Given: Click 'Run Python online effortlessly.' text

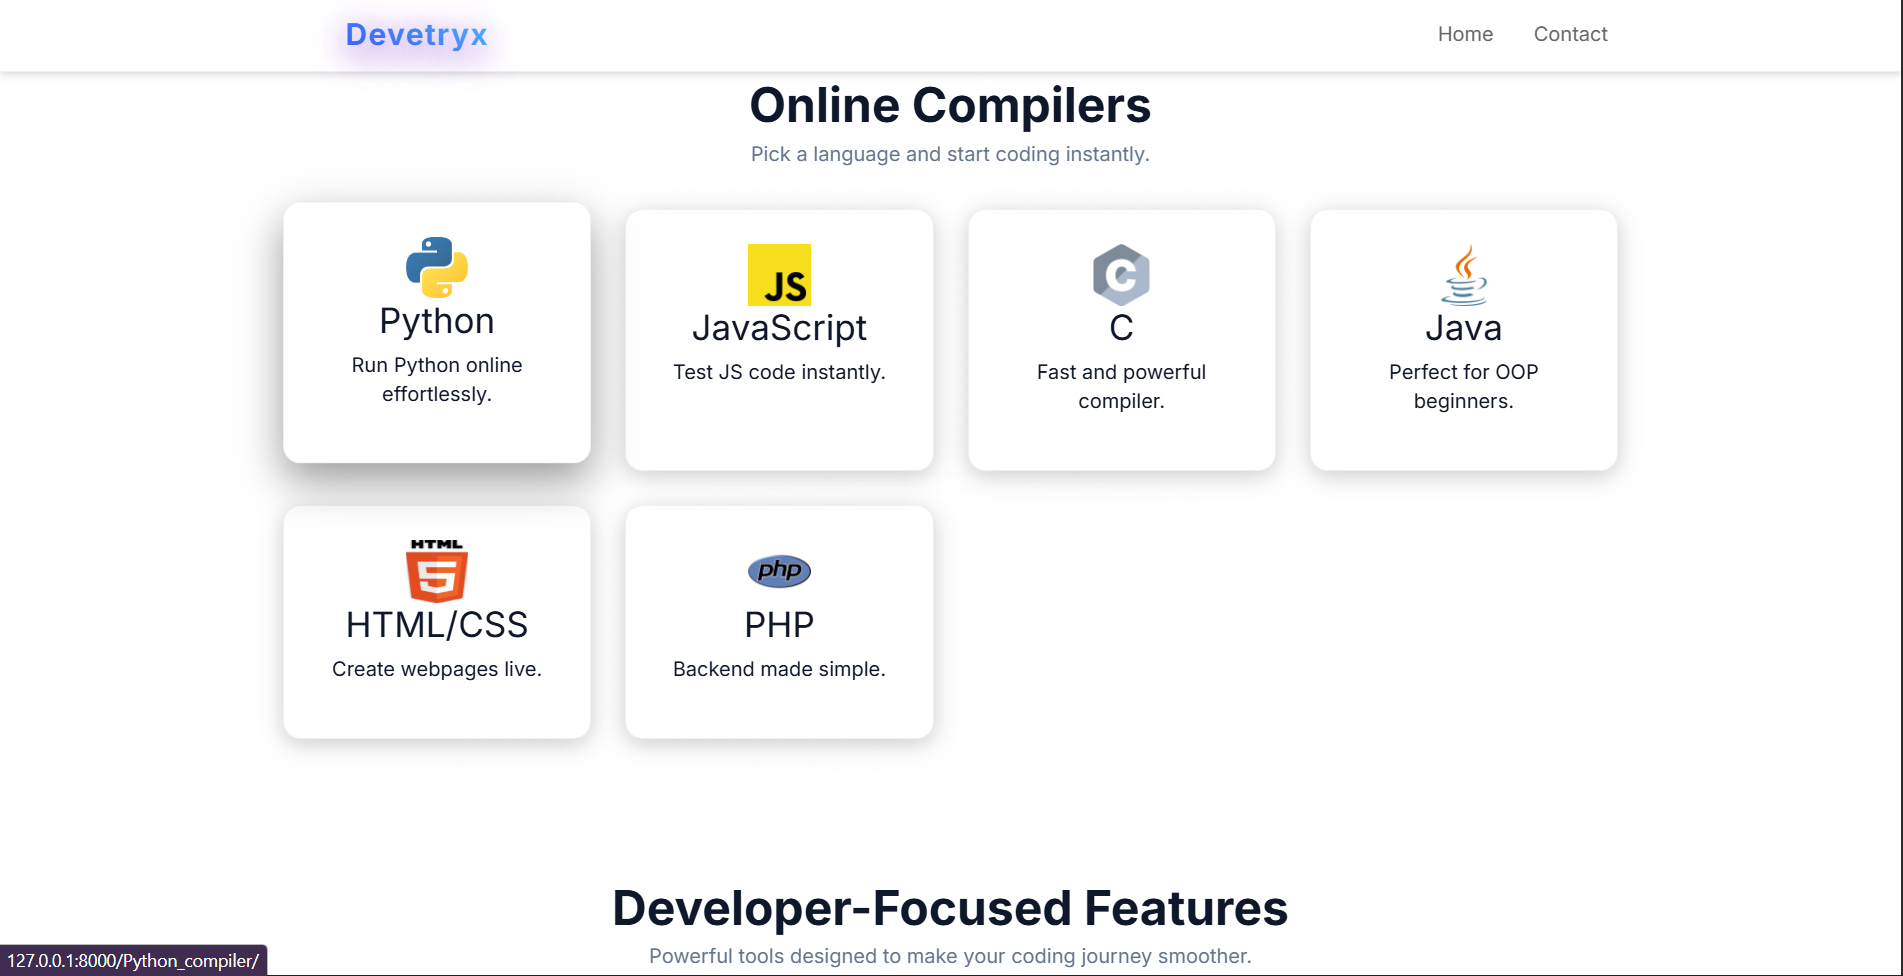Looking at the screenshot, I should click(x=437, y=379).
